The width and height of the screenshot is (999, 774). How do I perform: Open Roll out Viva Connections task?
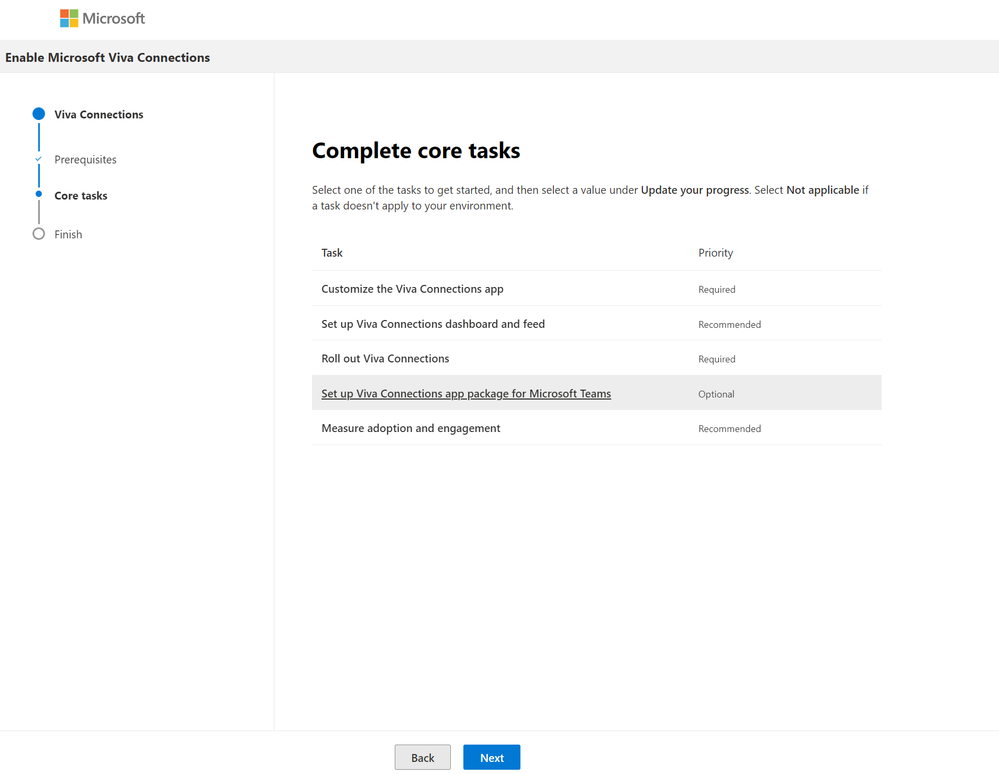(x=385, y=359)
